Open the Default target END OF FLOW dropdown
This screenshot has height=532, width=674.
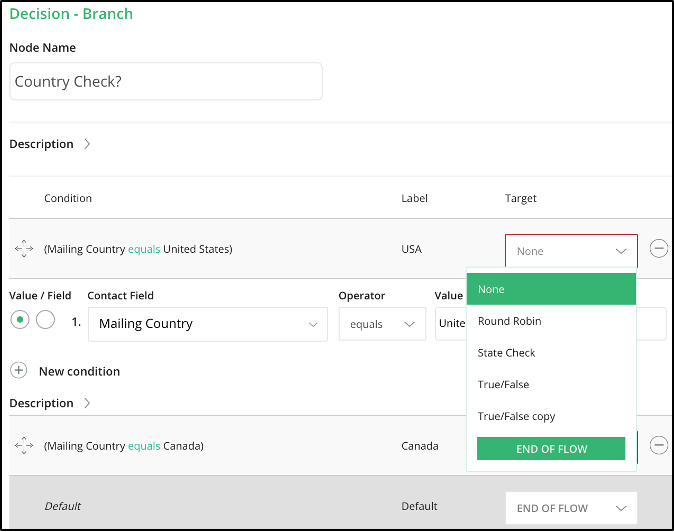[571, 508]
